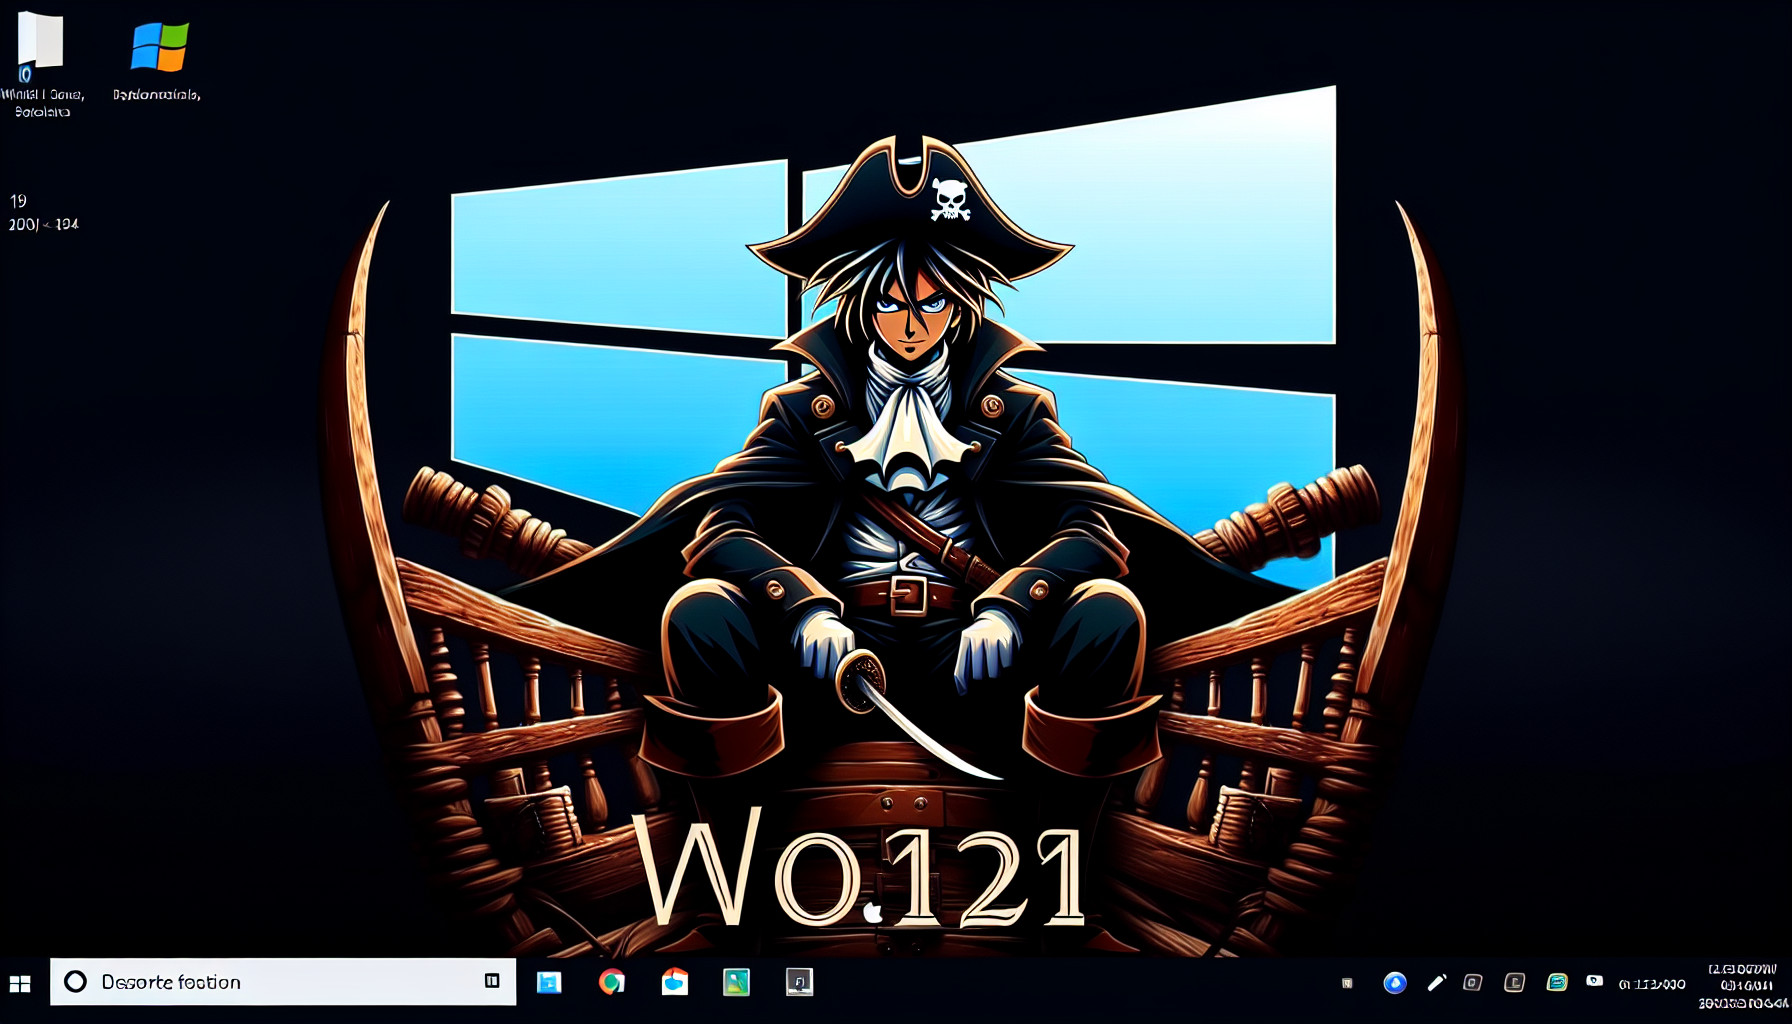The height and width of the screenshot is (1024, 1792).
Task: Click the small square icon inside search box
Action: (x=492, y=981)
